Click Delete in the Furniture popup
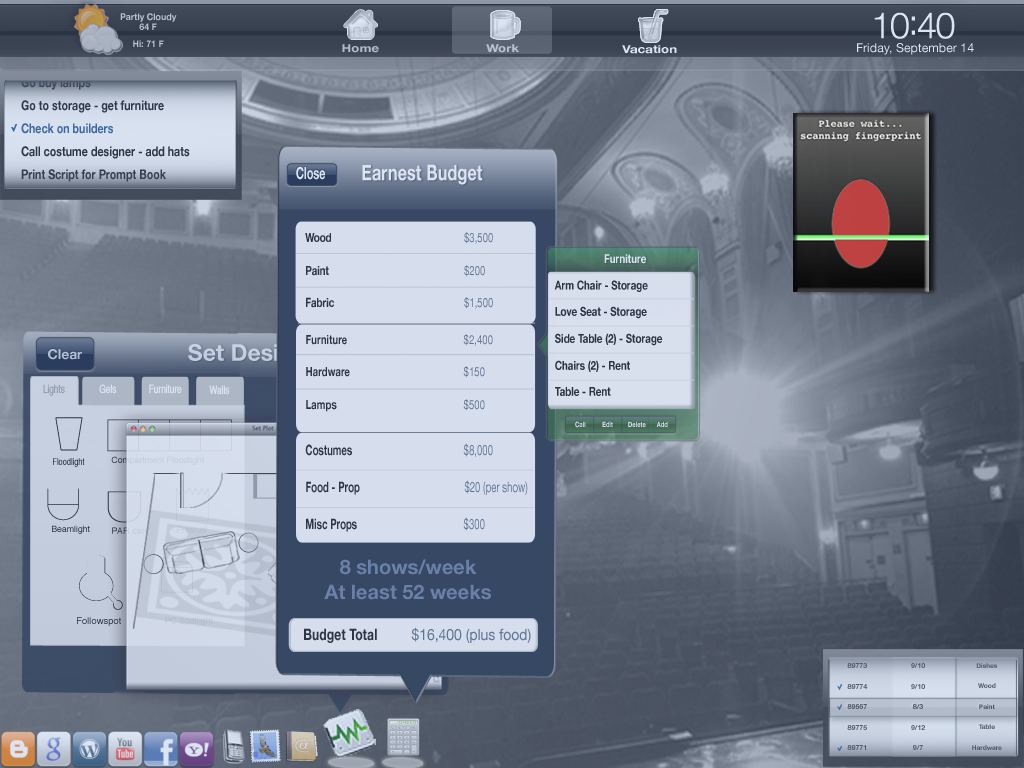Screen dimensions: 1024x768 tap(636, 424)
